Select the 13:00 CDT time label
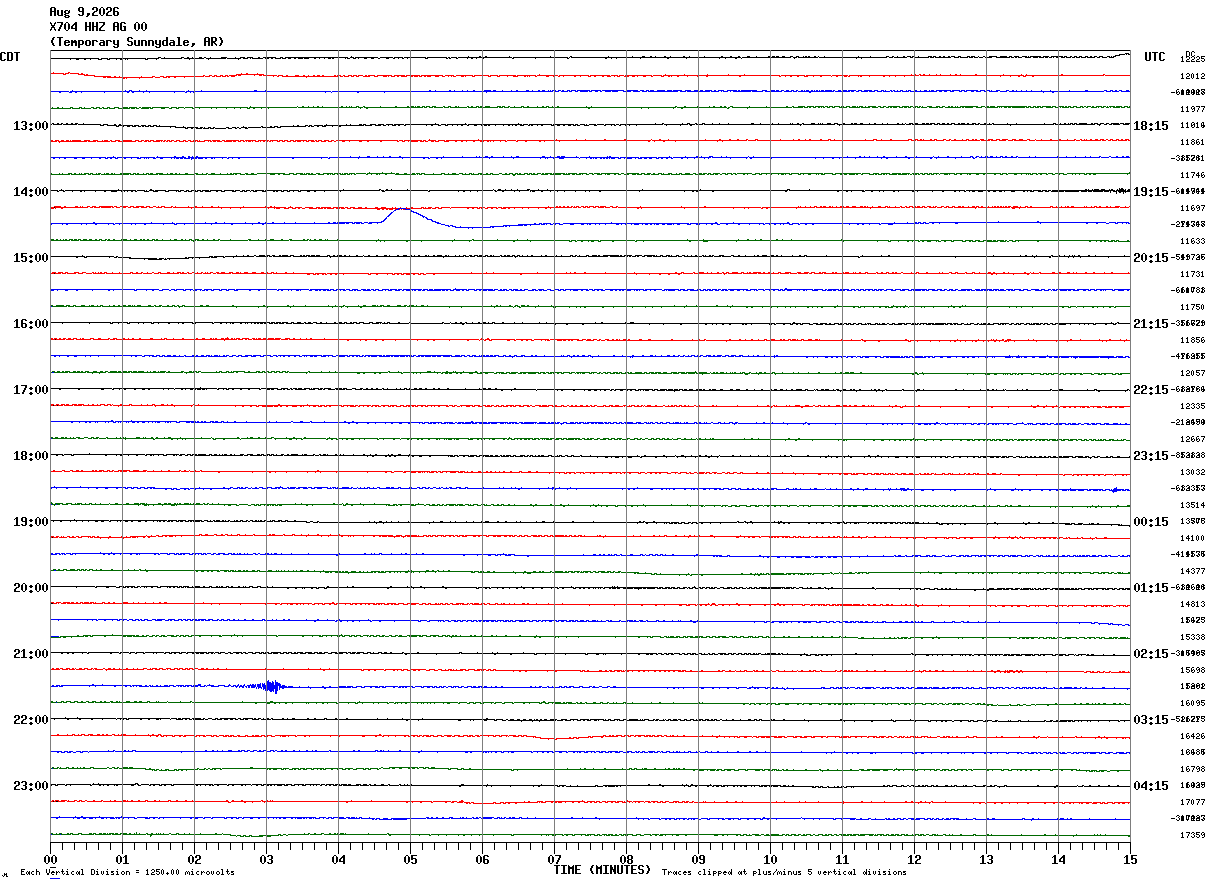Screen dimensions: 1210x886 pos(30,125)
